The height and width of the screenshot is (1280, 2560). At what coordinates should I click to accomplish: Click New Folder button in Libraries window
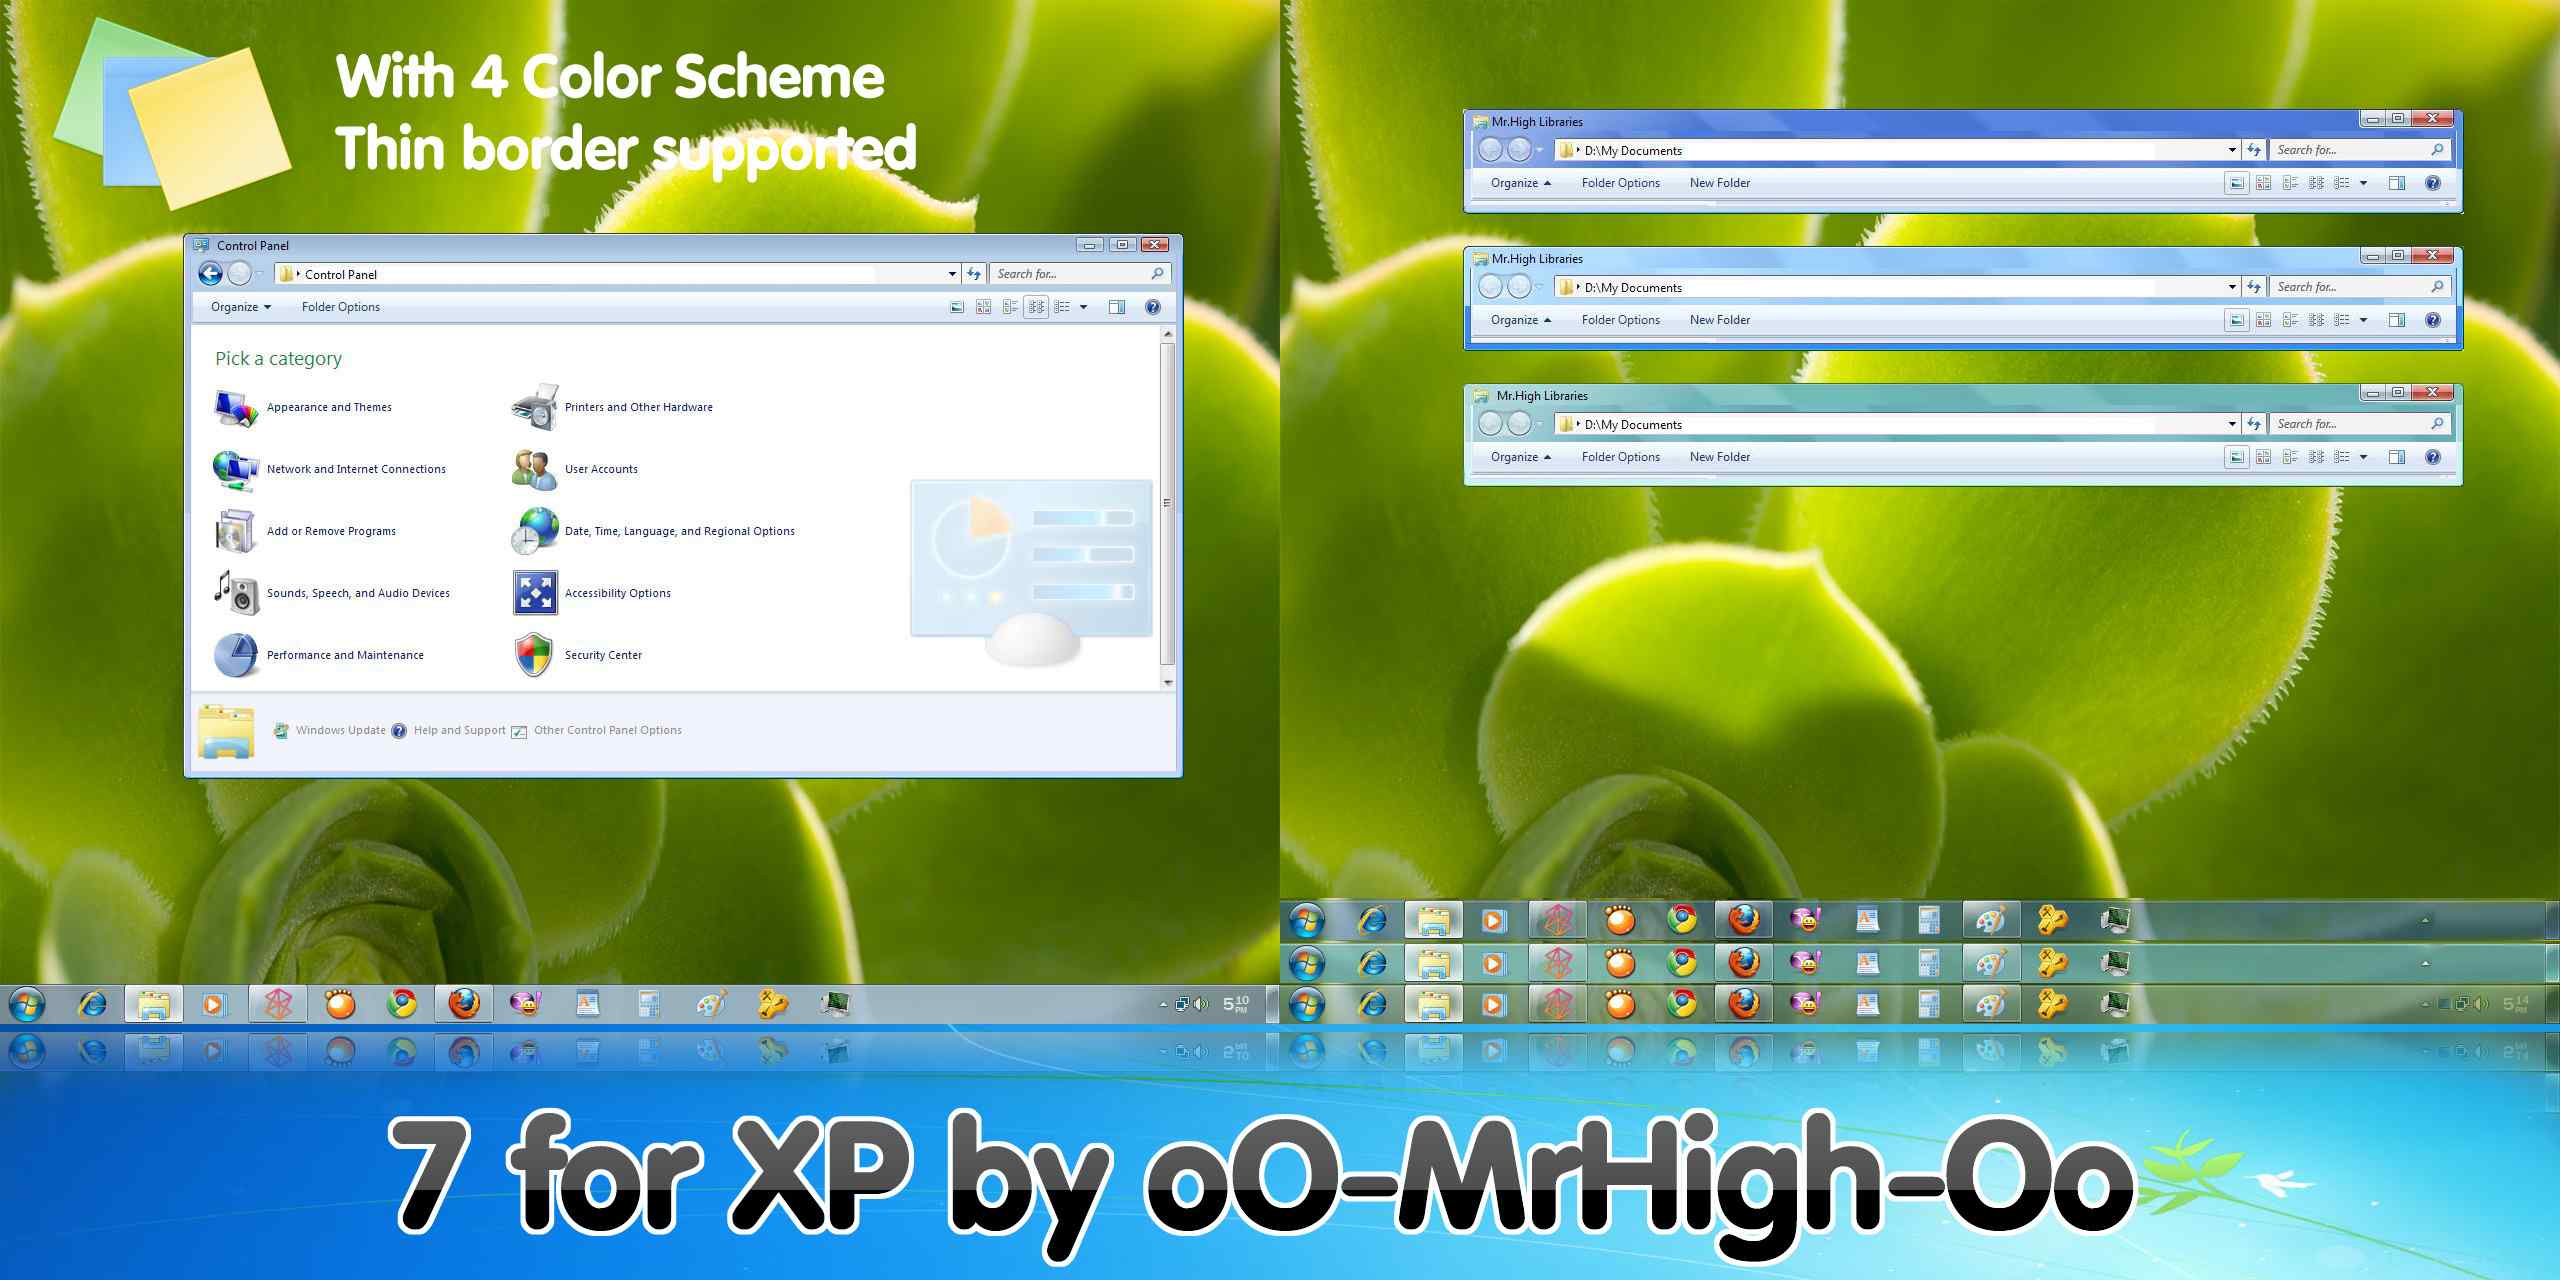coord(1721,183)
